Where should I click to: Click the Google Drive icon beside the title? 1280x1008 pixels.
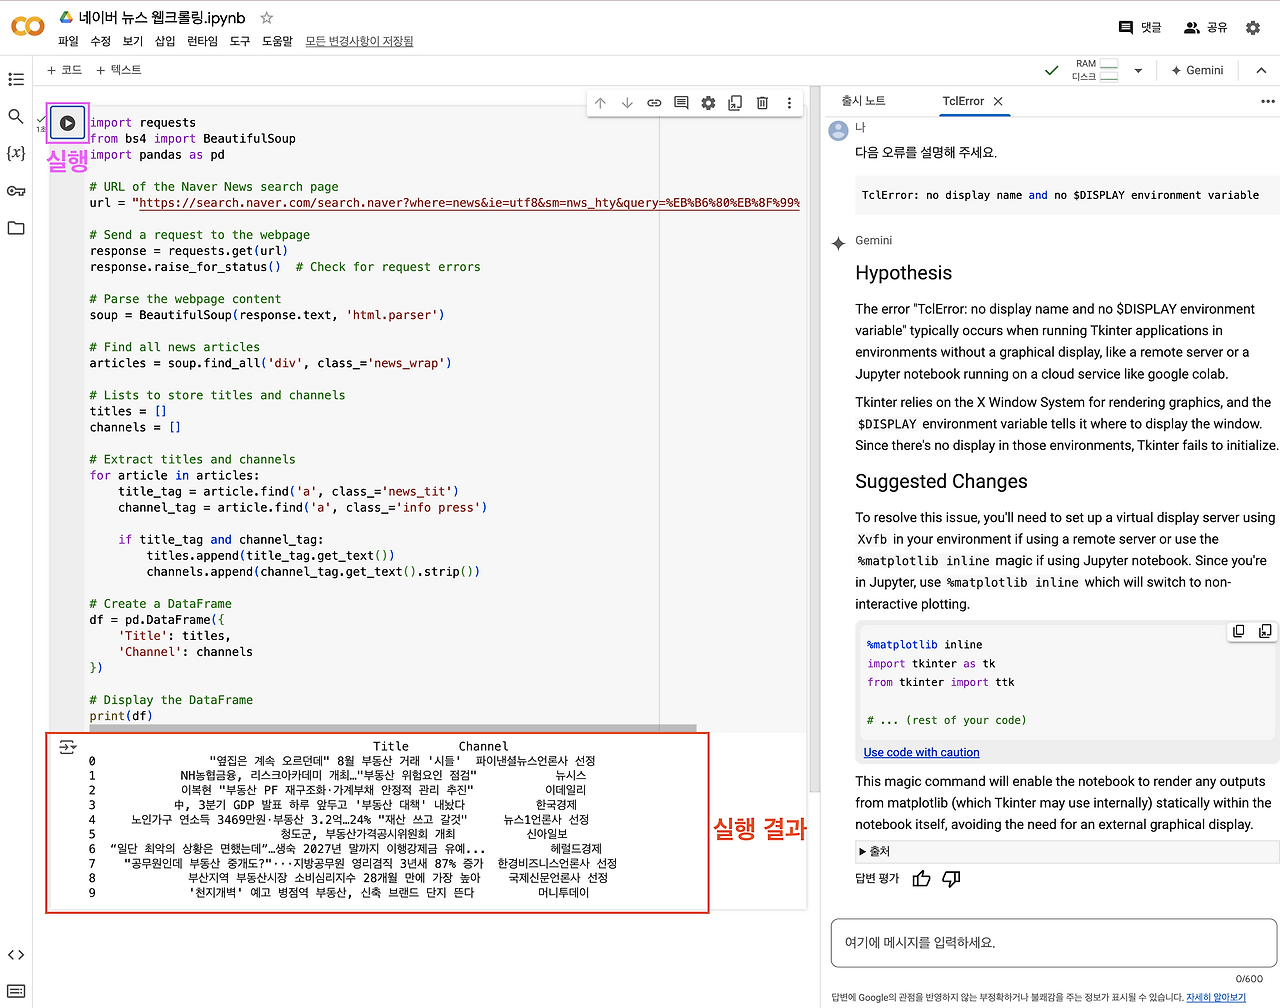[x=66, y=18]
